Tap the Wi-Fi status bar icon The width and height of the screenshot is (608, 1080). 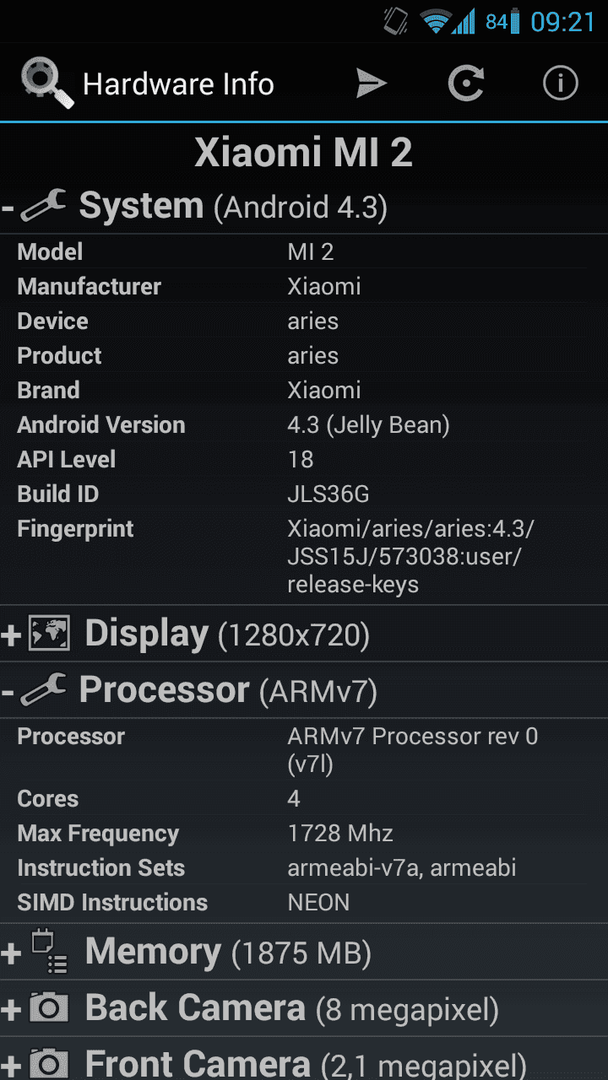[x=436, y=21]
